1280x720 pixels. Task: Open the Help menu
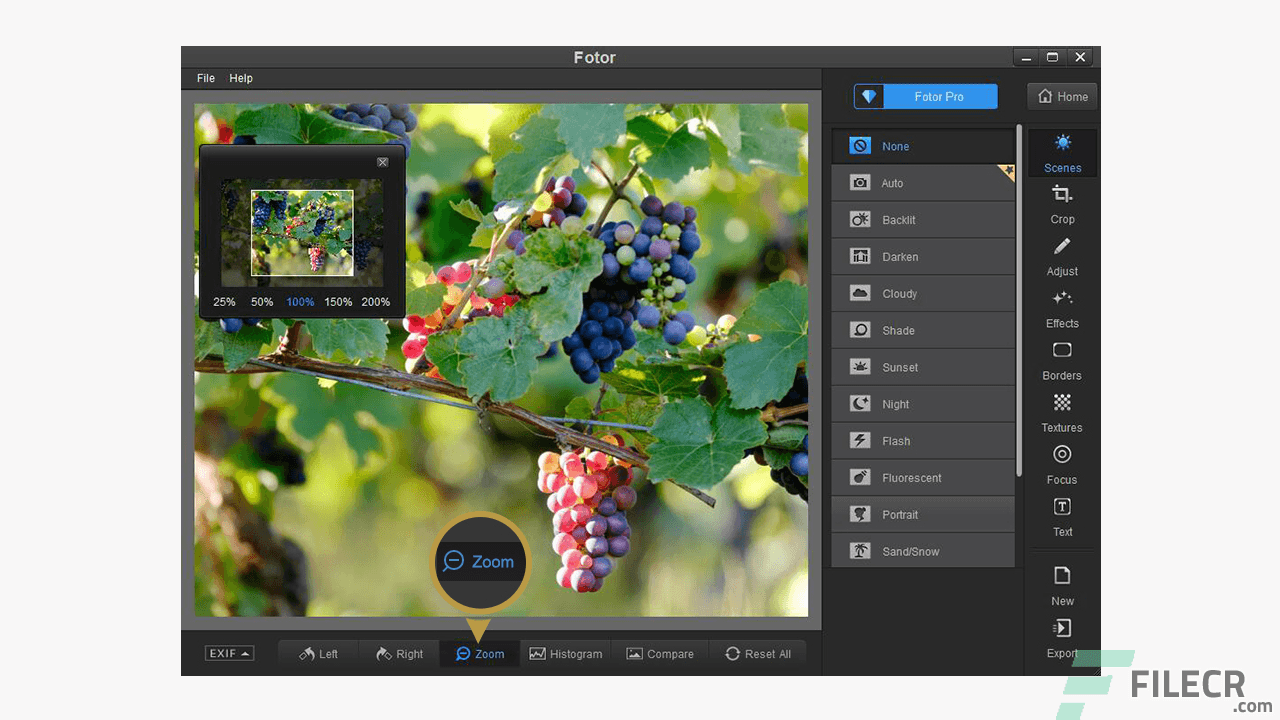pyautogui.click(x=240, y=78)
